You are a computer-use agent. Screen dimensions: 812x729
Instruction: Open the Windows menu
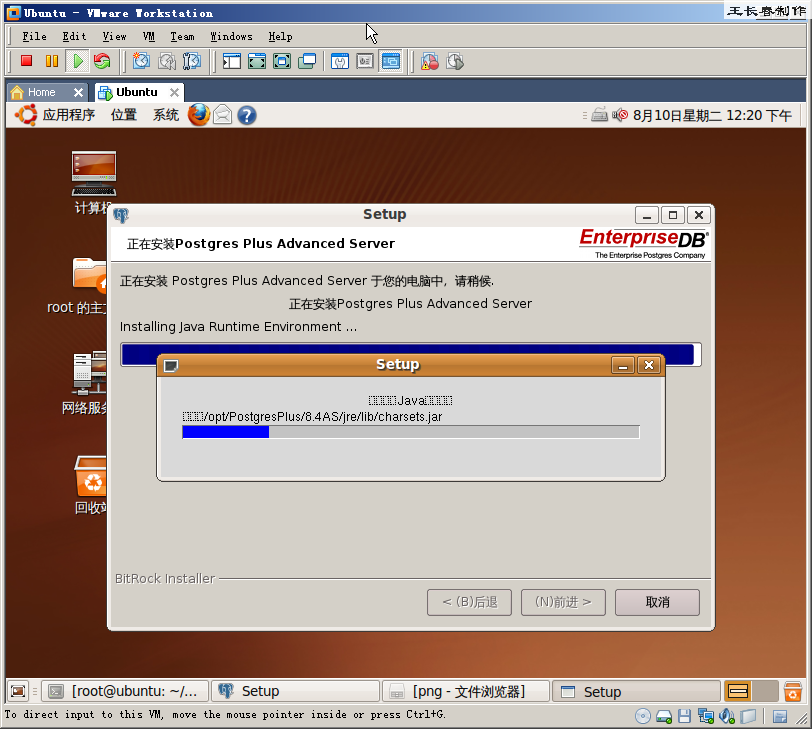tap(231, 36)
